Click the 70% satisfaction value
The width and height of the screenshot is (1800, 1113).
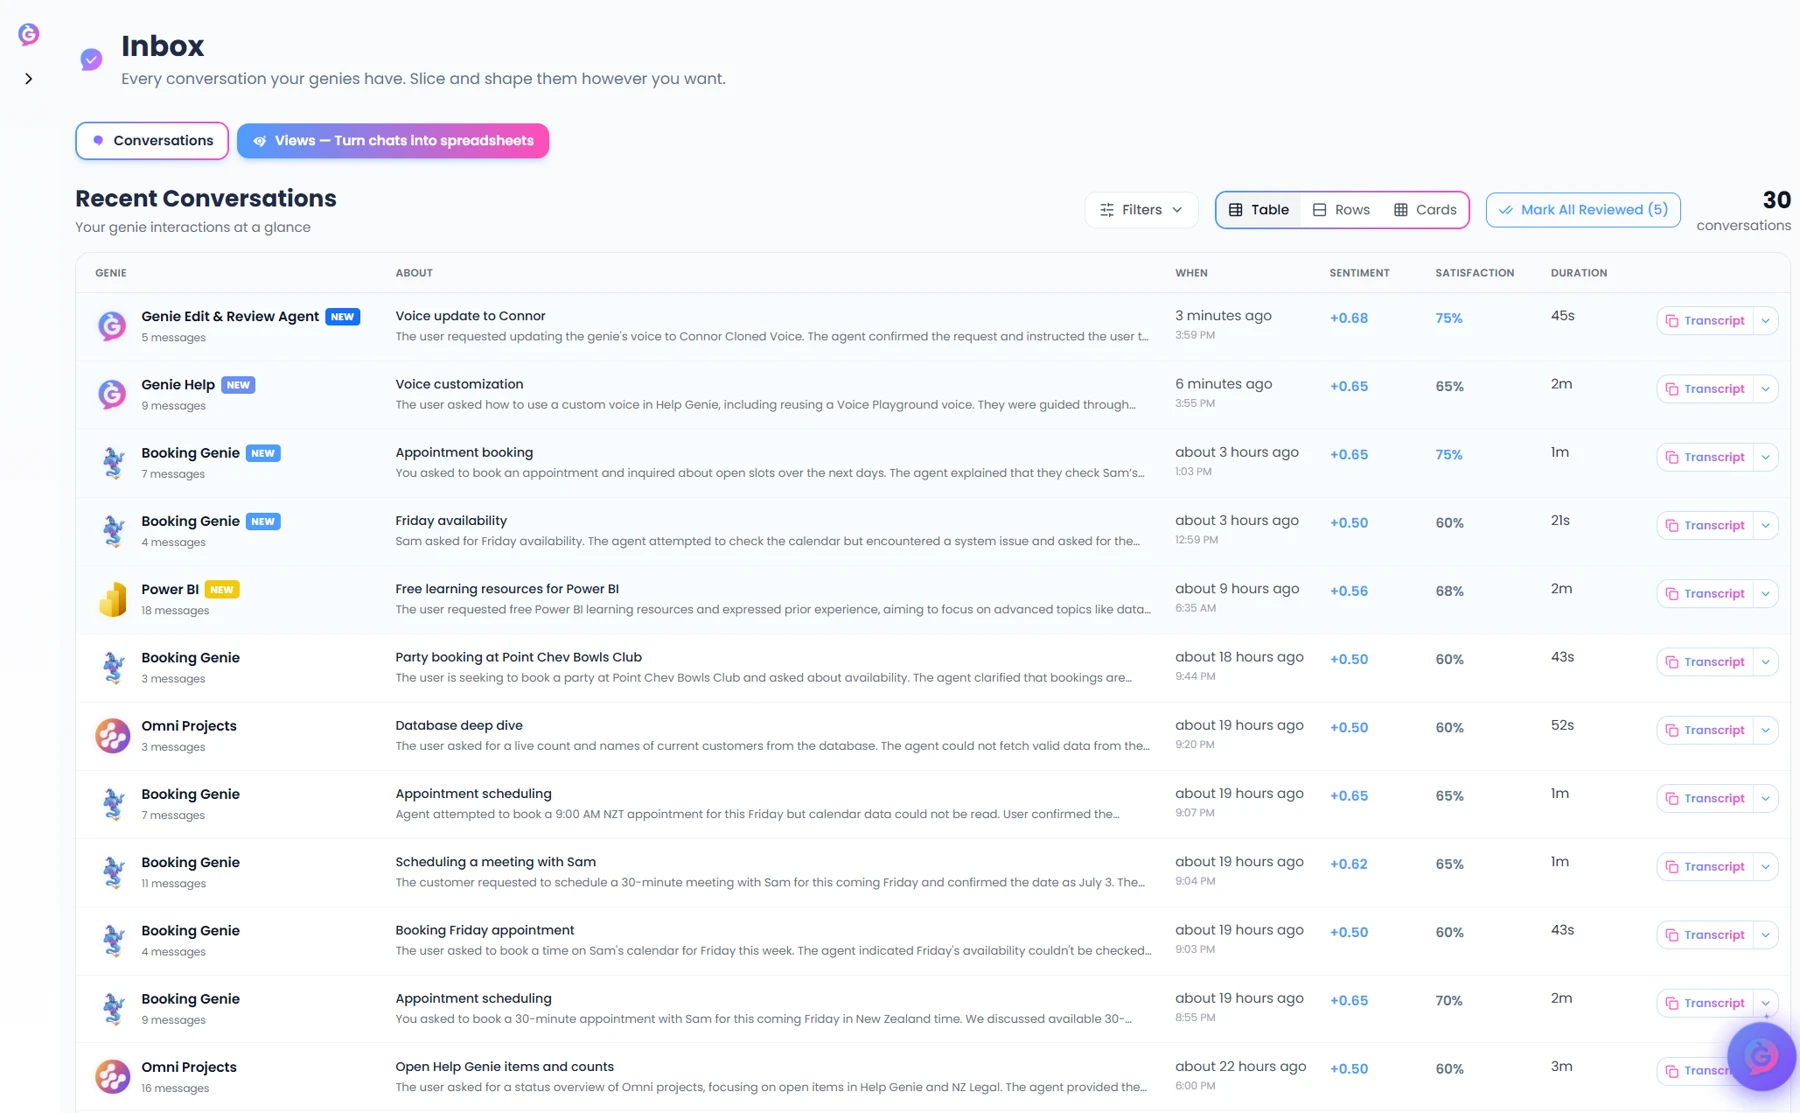(x=1449, y=1000)
